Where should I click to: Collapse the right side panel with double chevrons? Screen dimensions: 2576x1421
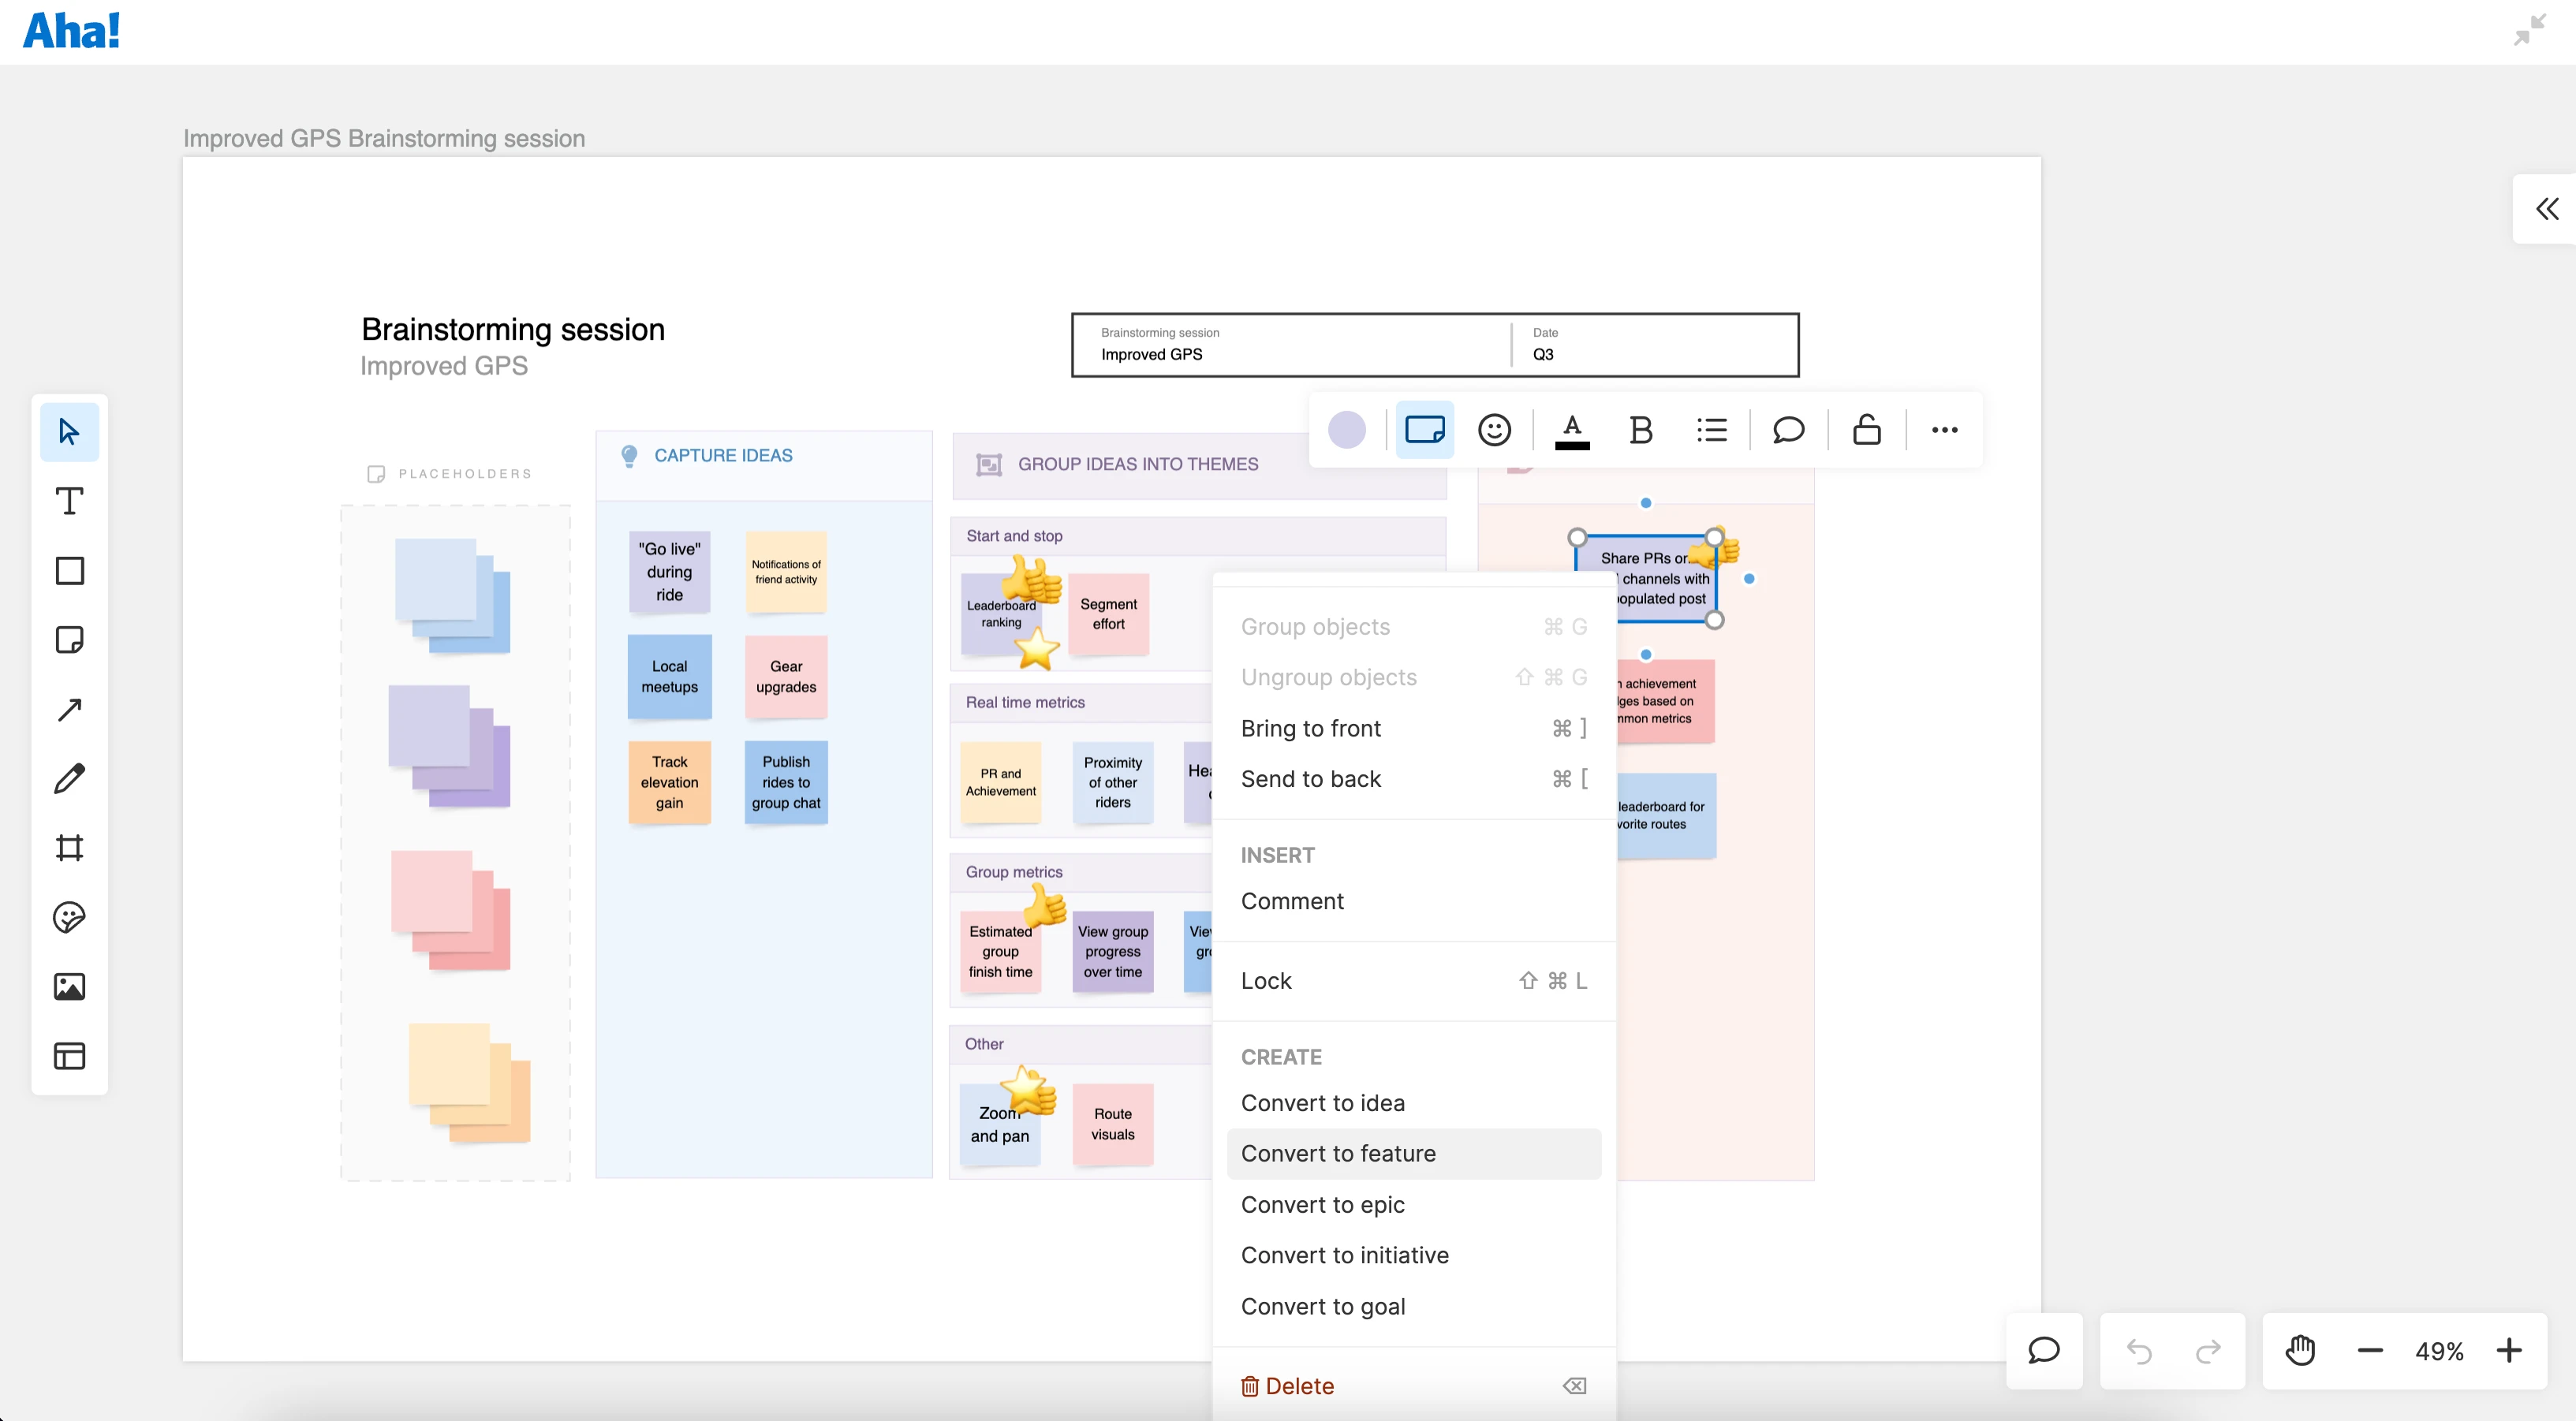2548,208
